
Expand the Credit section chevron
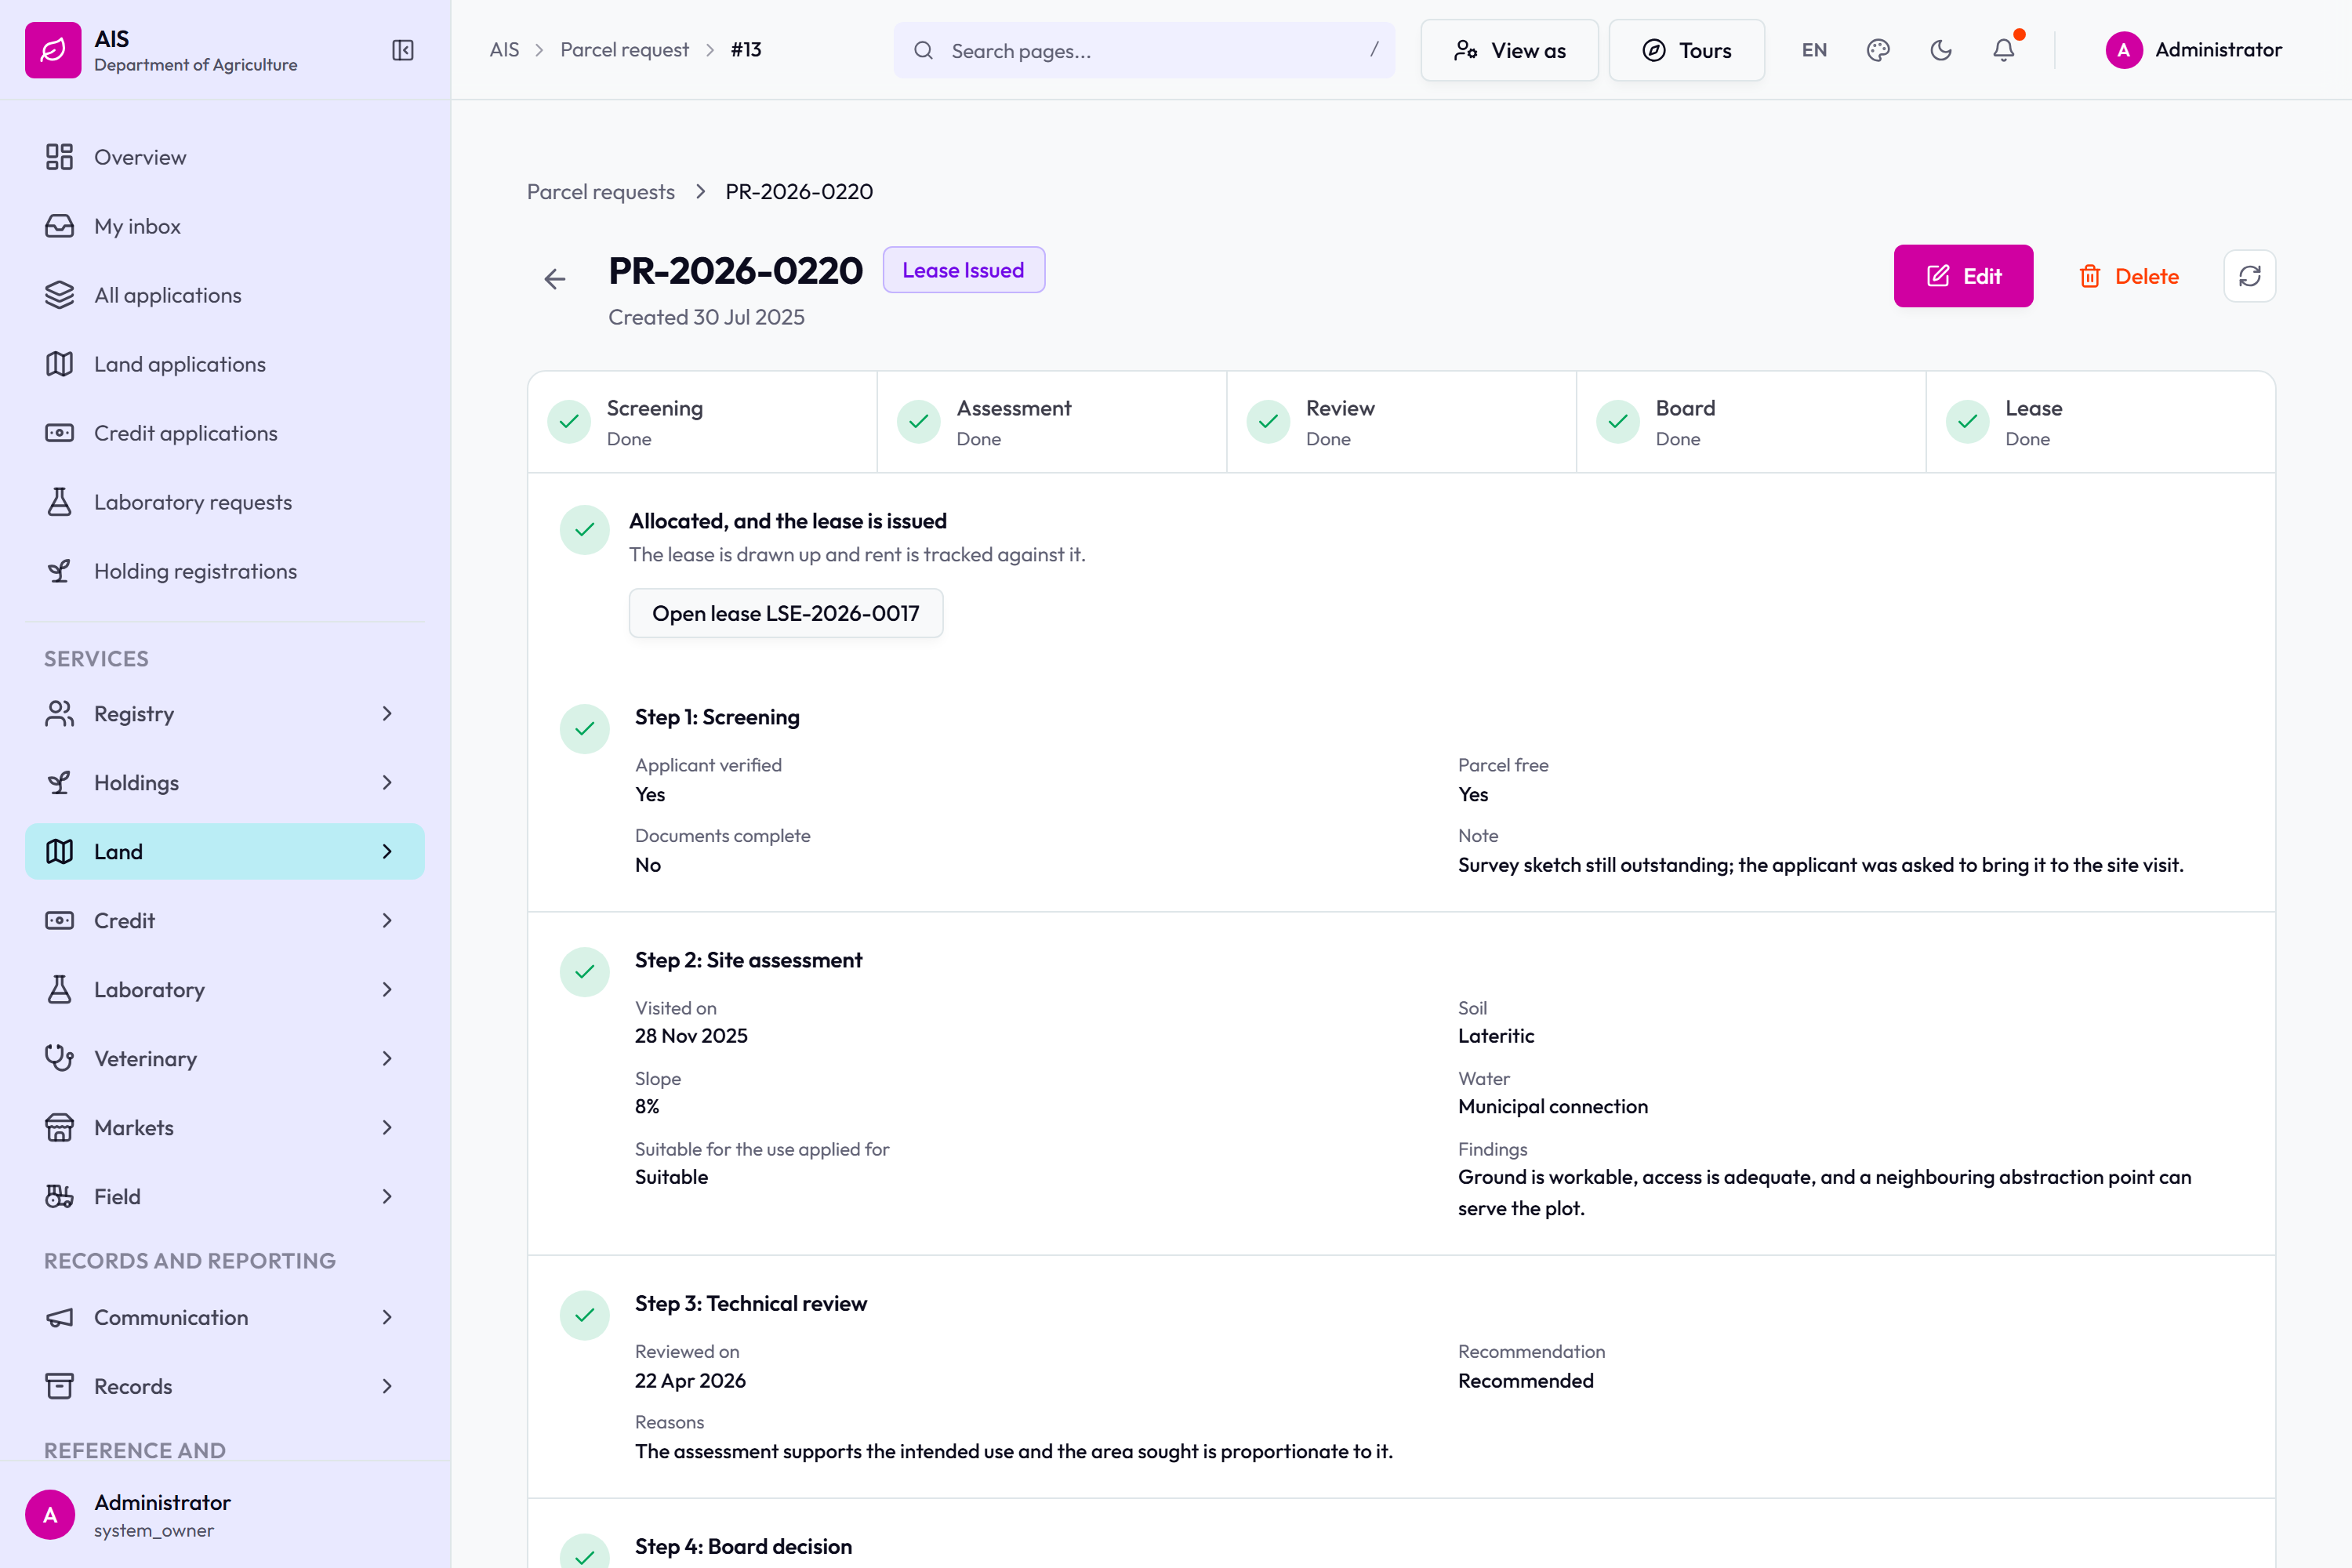387,921
